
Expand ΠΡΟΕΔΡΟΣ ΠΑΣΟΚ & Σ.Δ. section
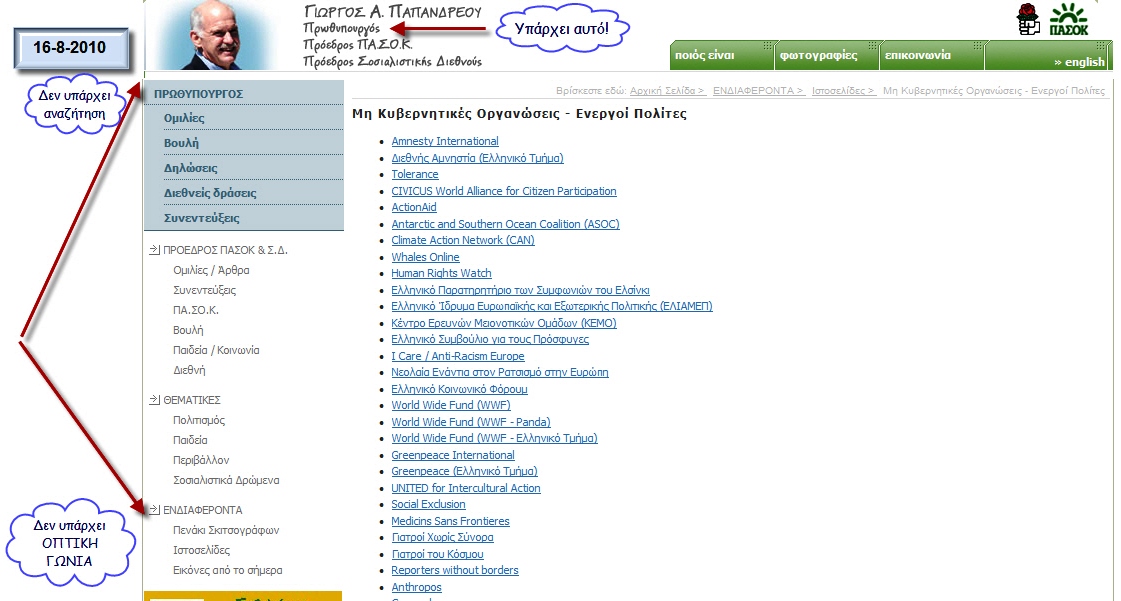pyautogui.click(x=225, y=250)
